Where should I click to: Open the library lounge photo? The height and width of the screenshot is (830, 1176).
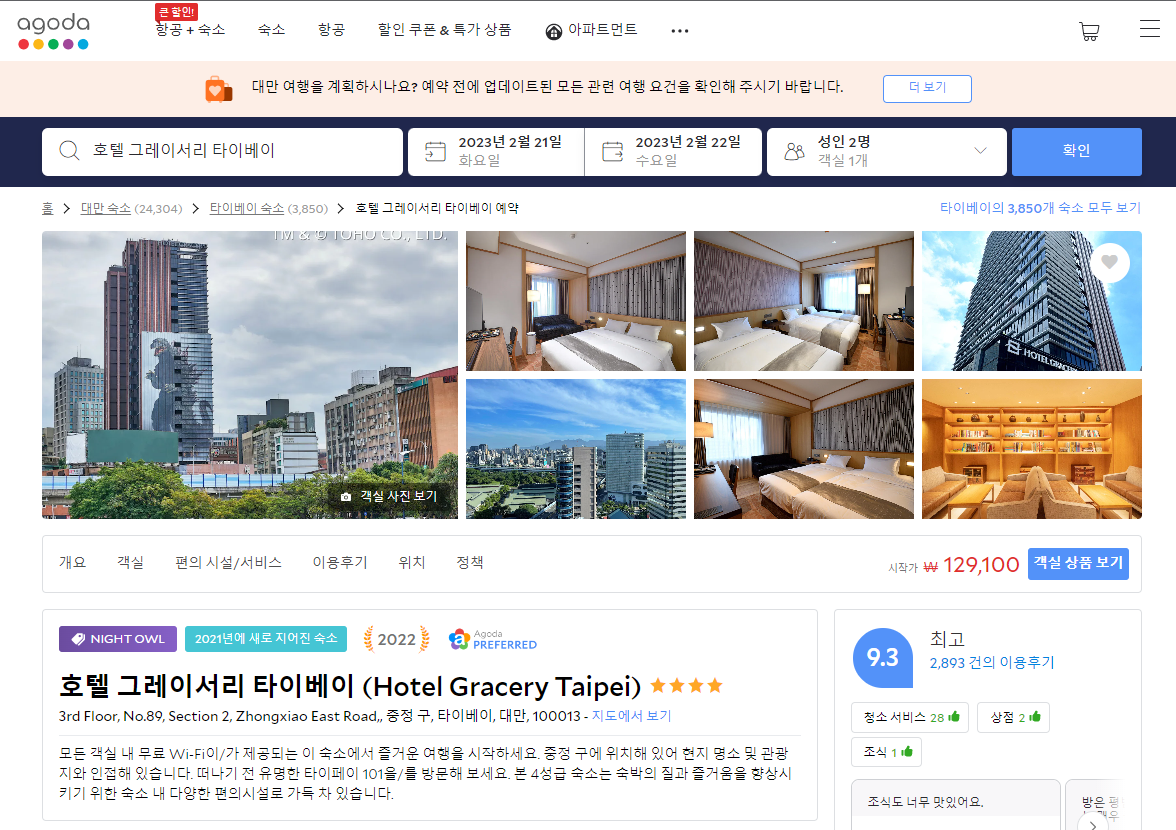tap(1031, 448)
